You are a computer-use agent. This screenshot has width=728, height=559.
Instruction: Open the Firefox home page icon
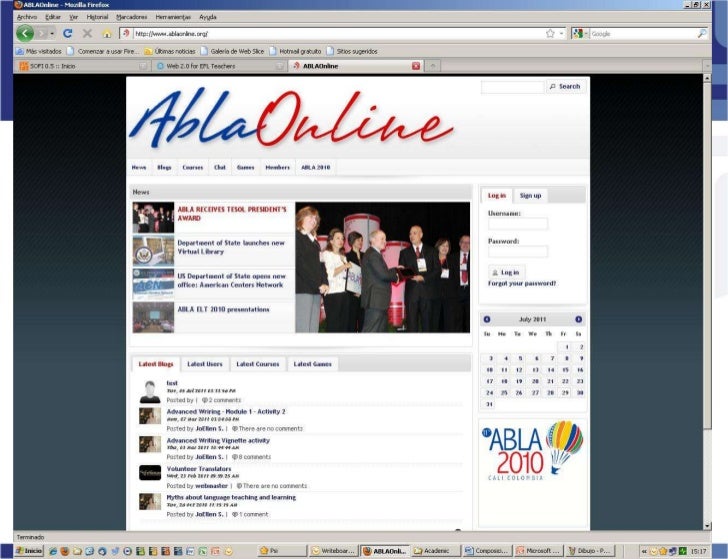(x=107, y=33)
